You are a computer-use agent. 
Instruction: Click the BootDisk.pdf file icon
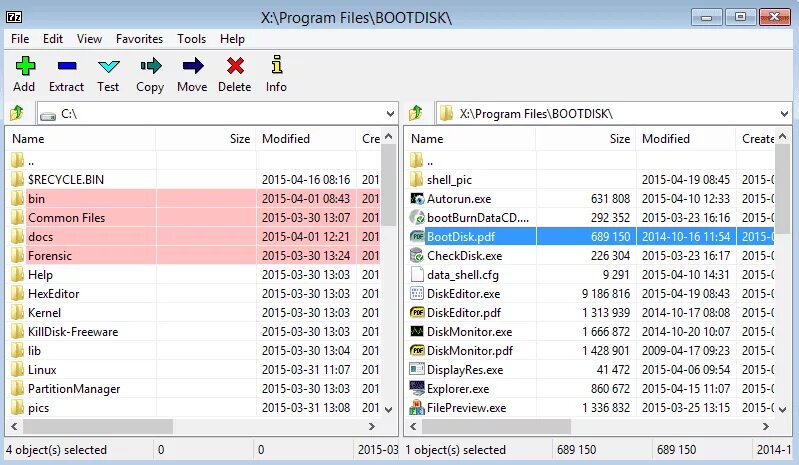pos(417,236)
